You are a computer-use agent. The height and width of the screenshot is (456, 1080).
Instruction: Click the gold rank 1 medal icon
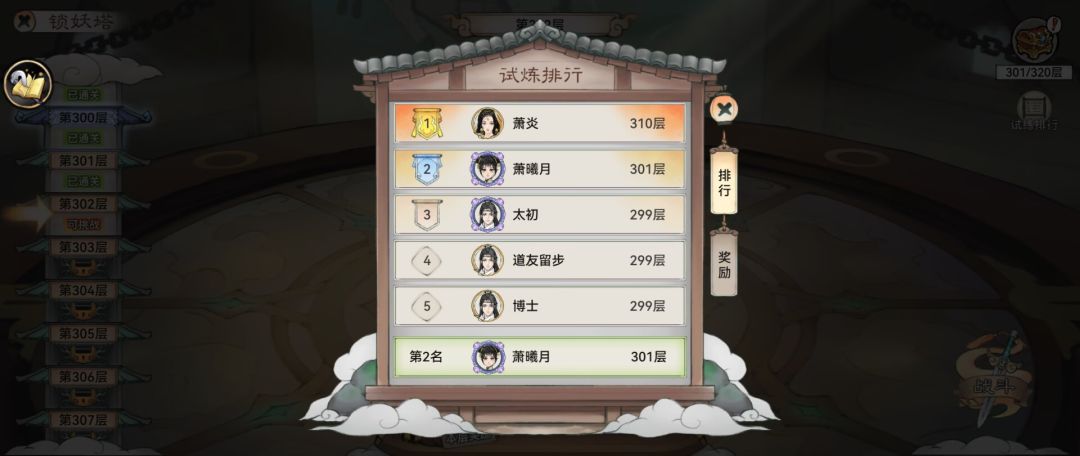(x=426, y=123)
